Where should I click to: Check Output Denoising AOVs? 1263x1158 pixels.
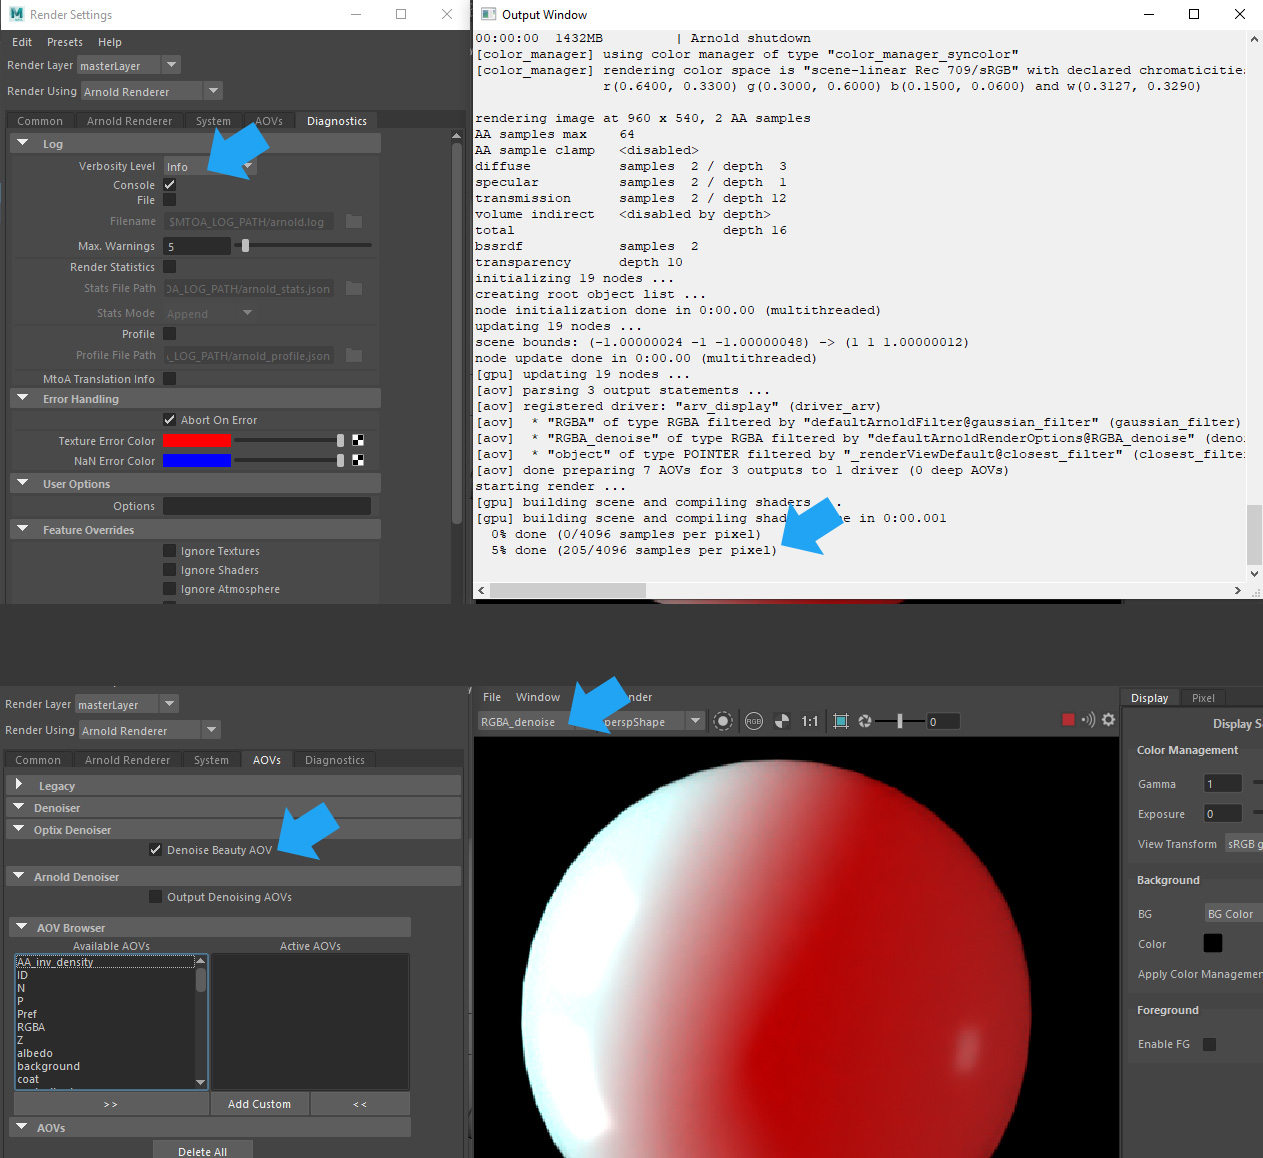[155, 897]
